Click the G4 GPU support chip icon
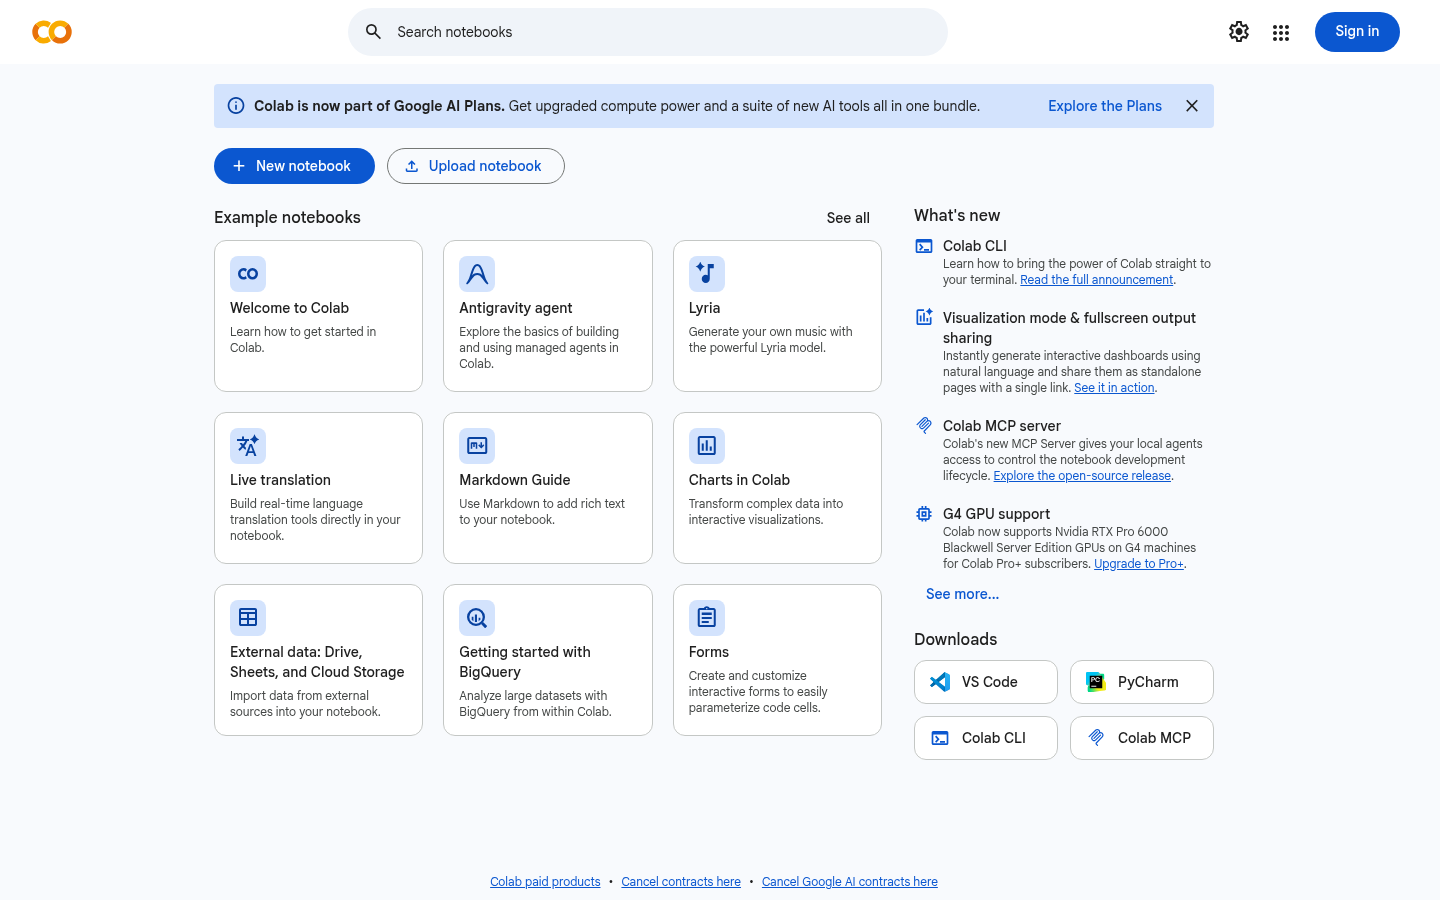 pyautogui.click(x=924, y=514)
